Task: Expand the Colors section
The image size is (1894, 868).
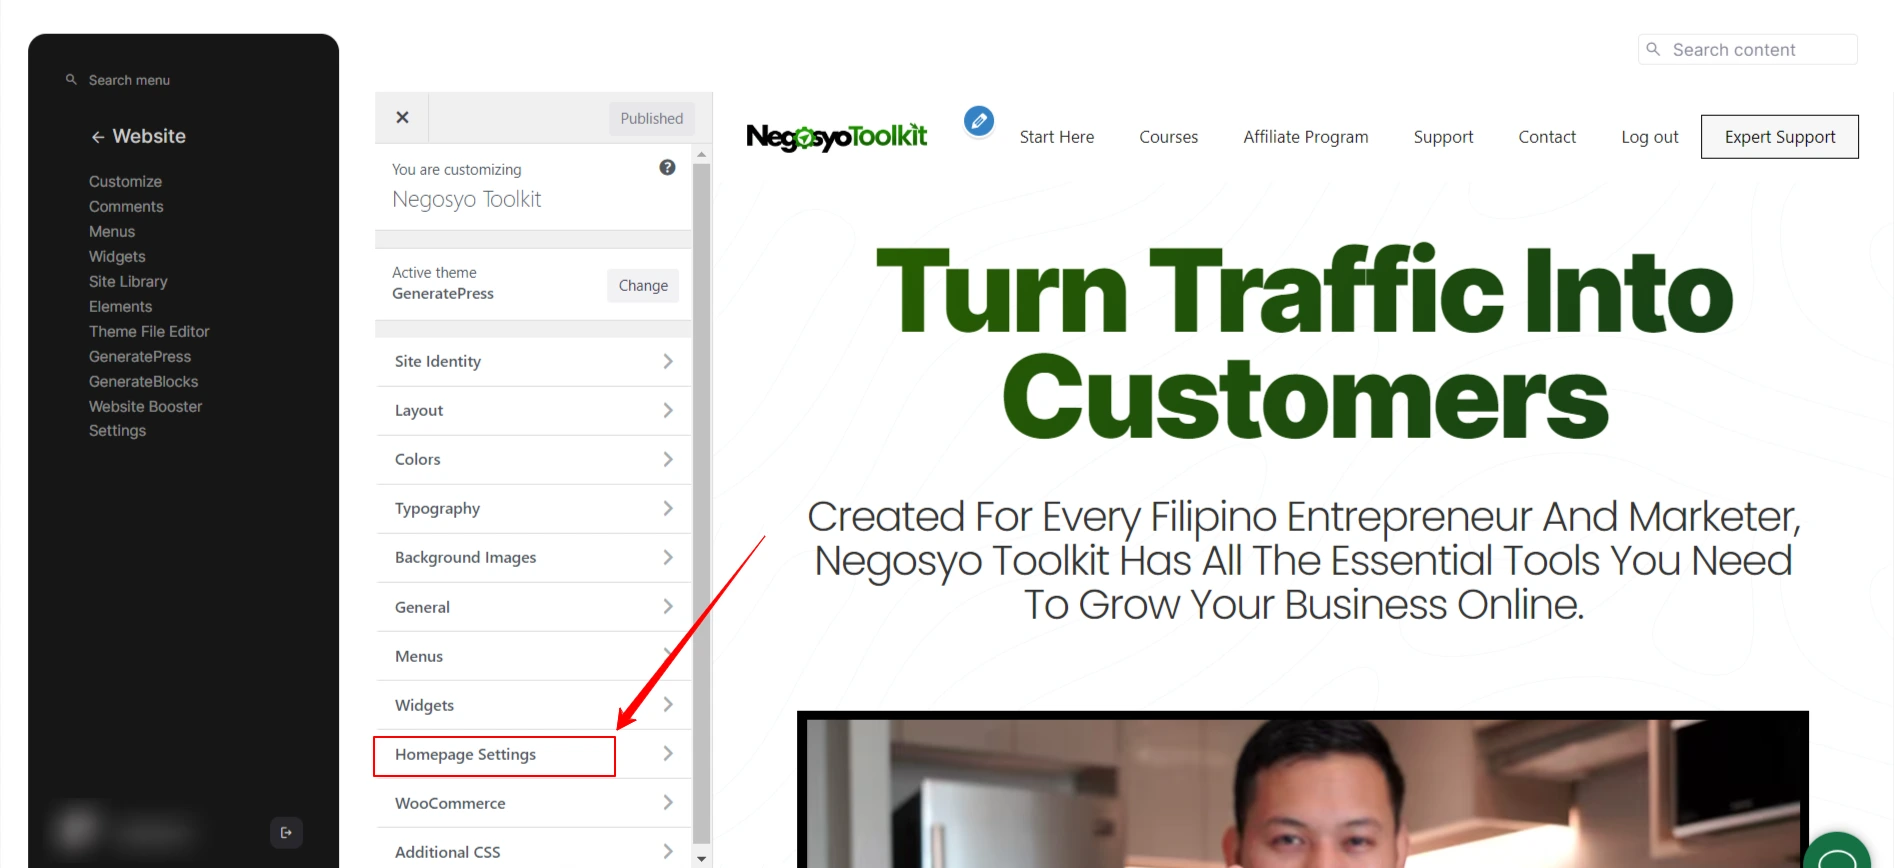Action: 533,459
